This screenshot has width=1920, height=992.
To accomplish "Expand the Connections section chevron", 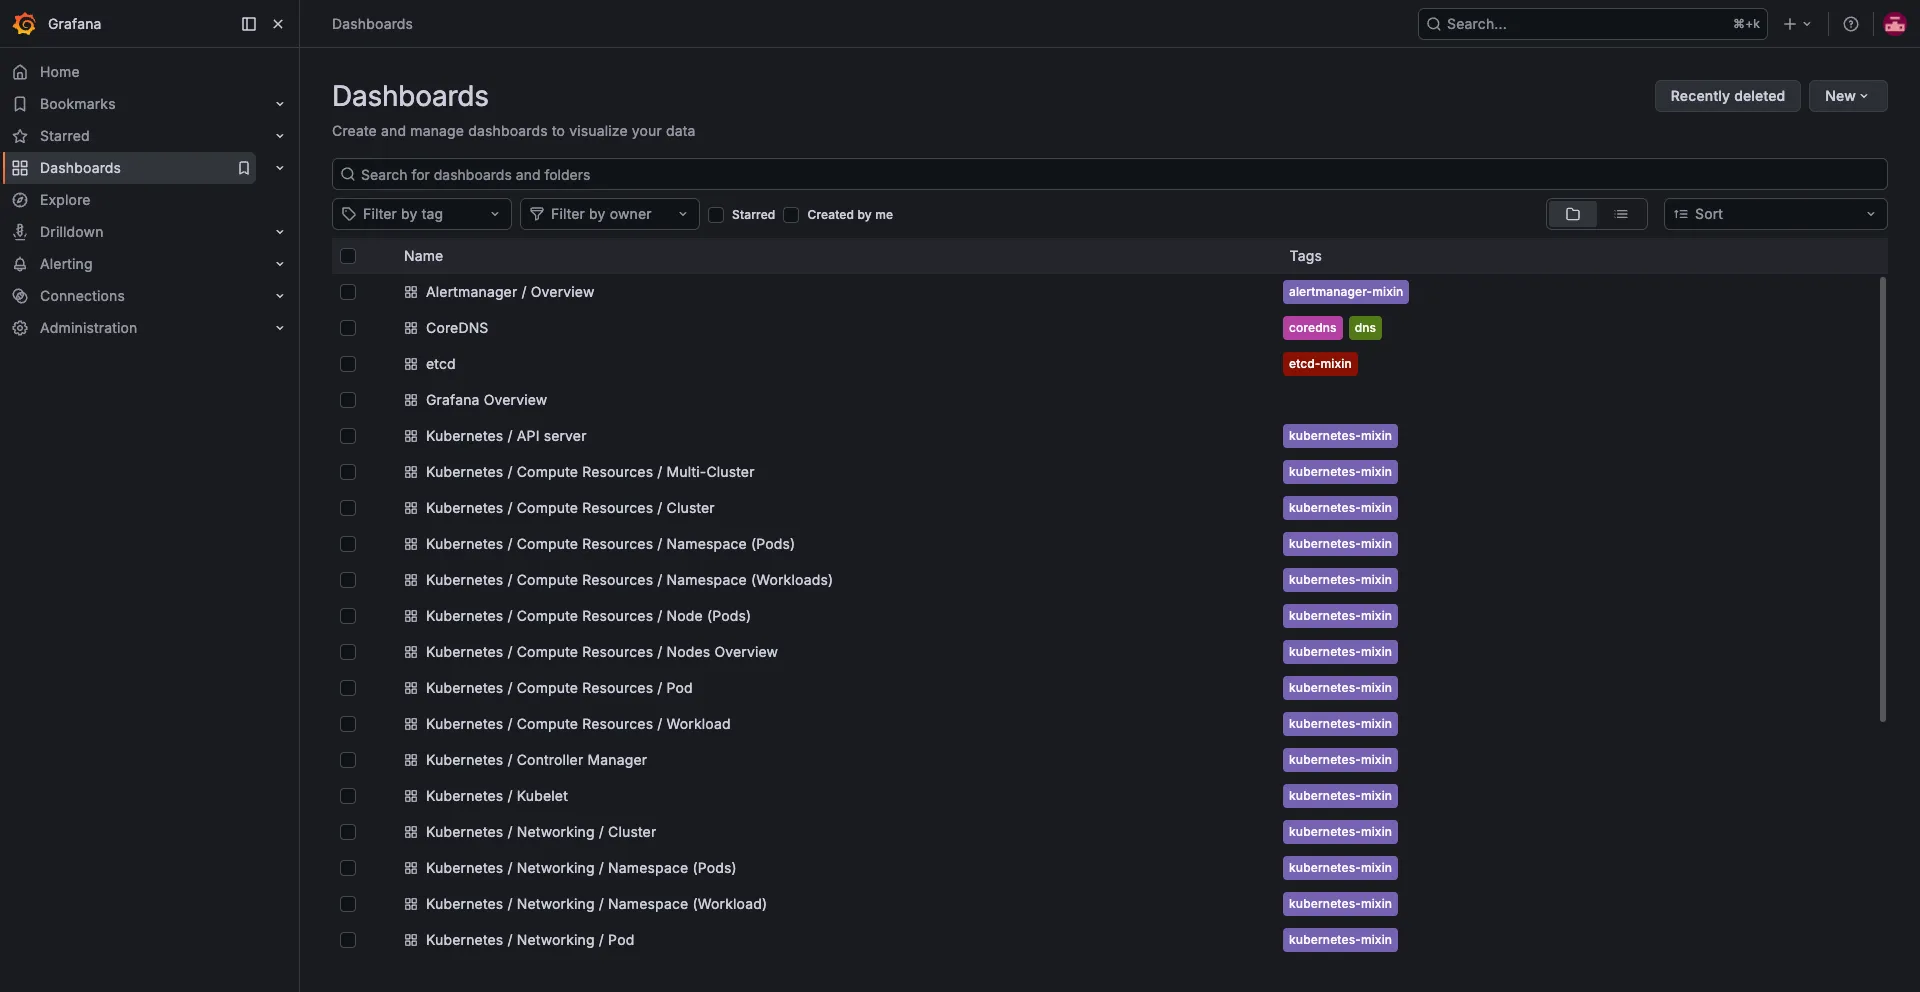I will (x=280, y=296).
